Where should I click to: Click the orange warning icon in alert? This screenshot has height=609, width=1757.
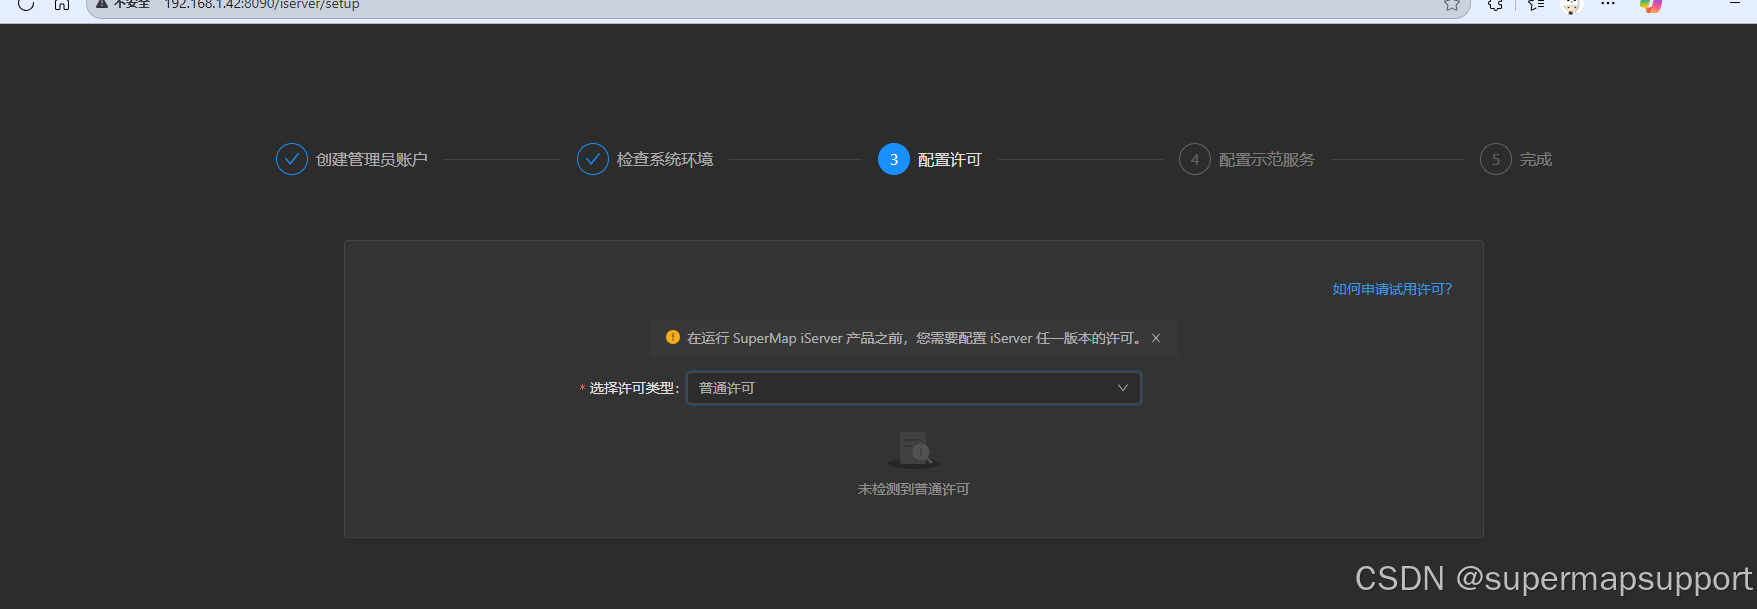tap(673, 338)
